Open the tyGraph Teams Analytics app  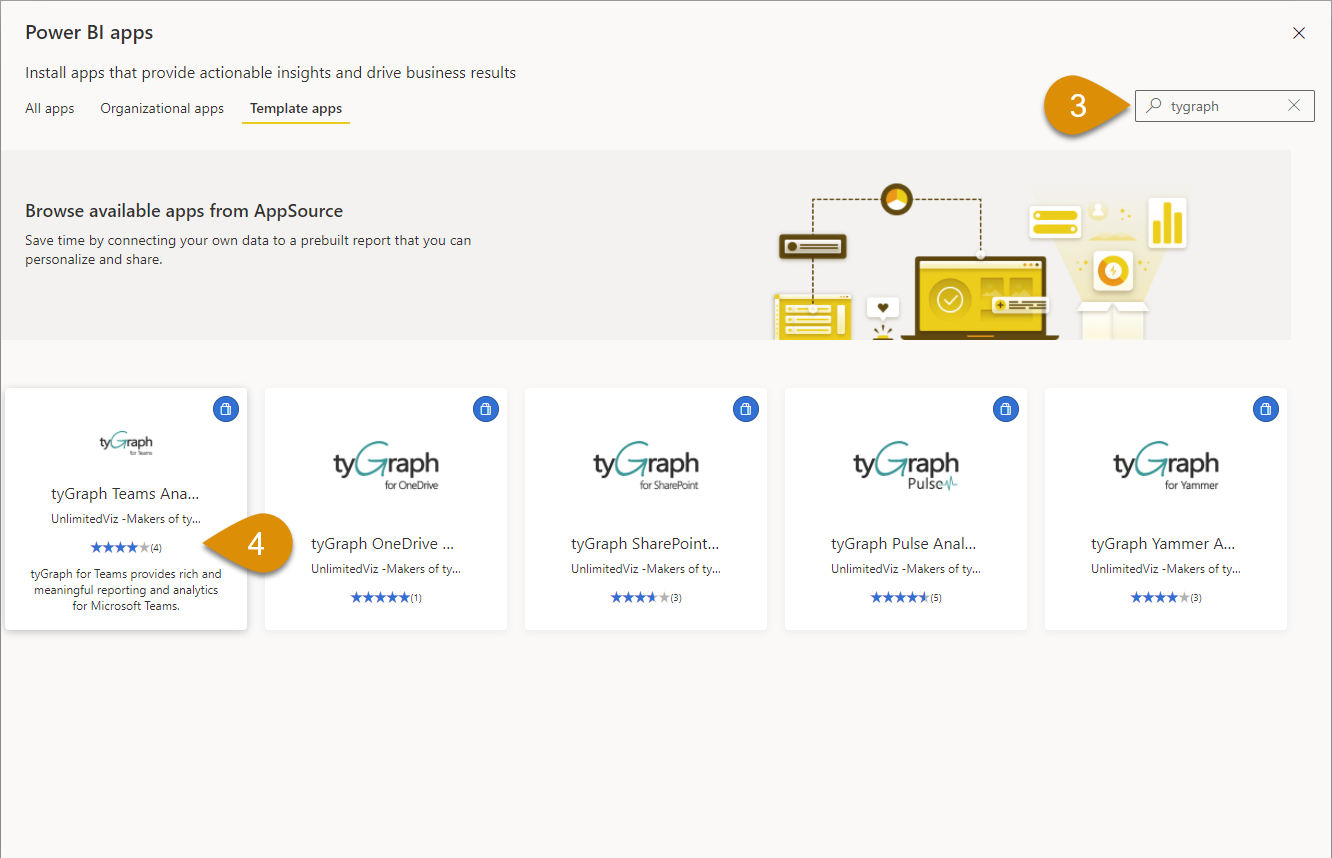pos(124,493)
